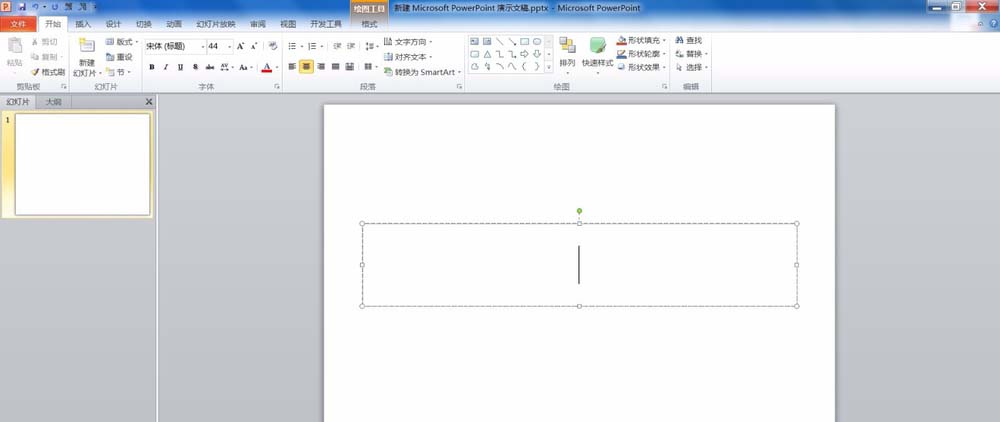
Task: Switch to Slide Show (幻灯片放映) tab
Action: 216,24
